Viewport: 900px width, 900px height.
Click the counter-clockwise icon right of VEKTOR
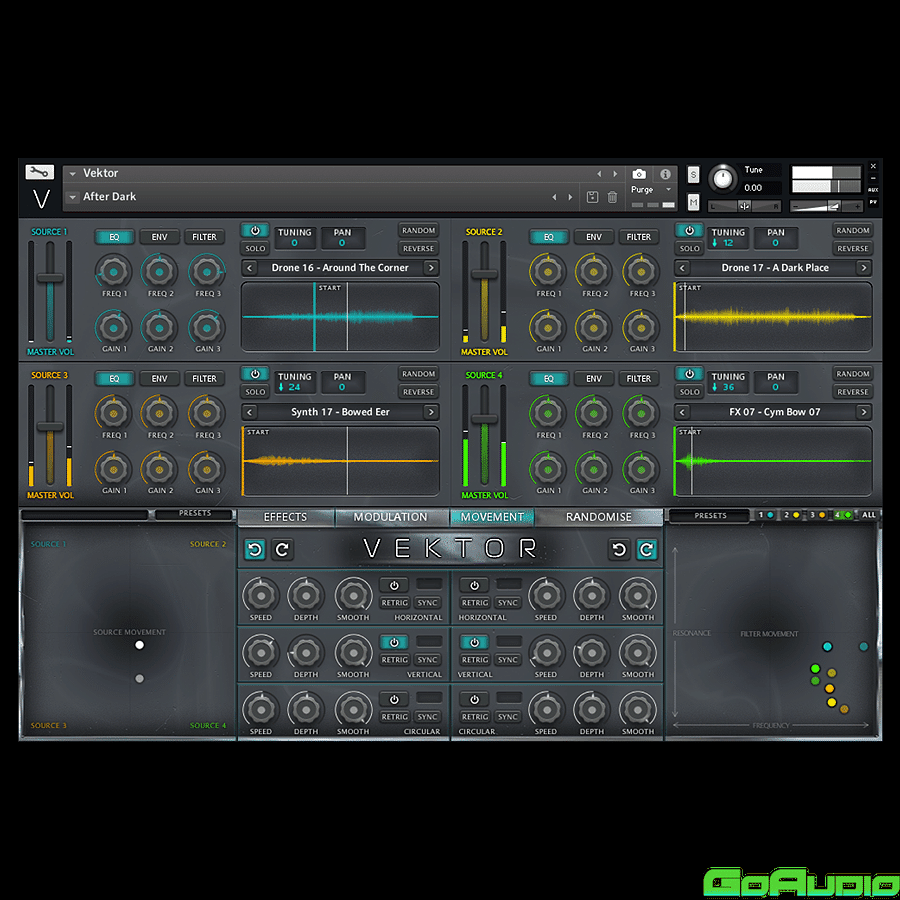619,549
